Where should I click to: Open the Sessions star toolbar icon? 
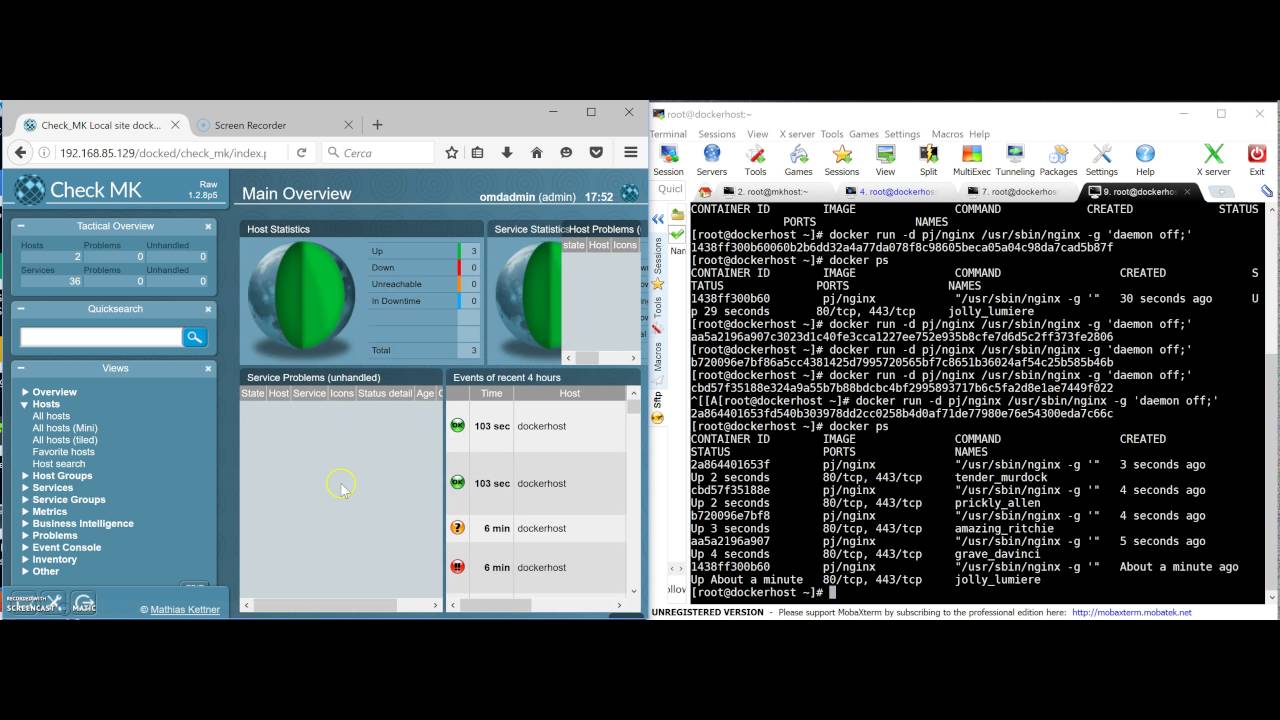click(x=842, y=159)
